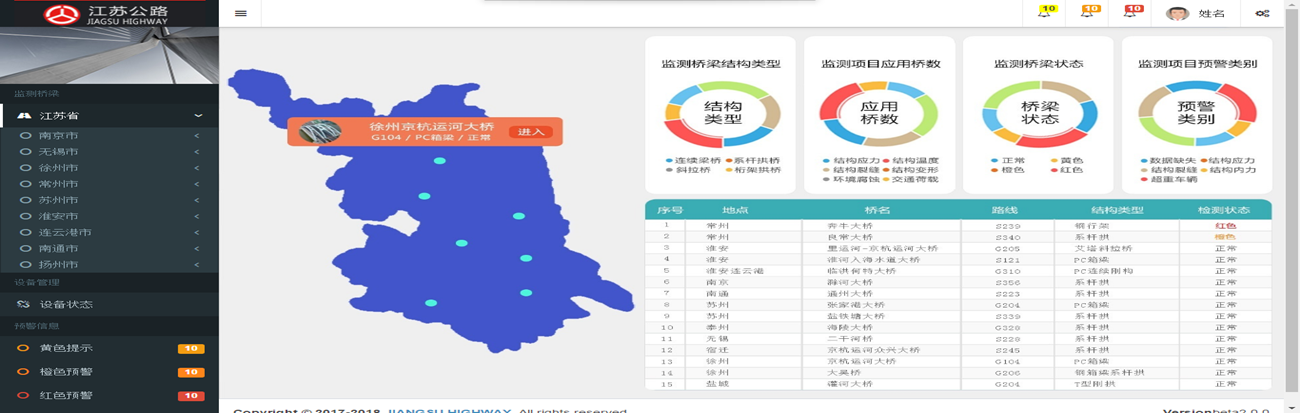This screenshot has height=413, width=1300.
Task: Click the JIANGSU HIGHWAY footer link
Action: tap(450, 410)
